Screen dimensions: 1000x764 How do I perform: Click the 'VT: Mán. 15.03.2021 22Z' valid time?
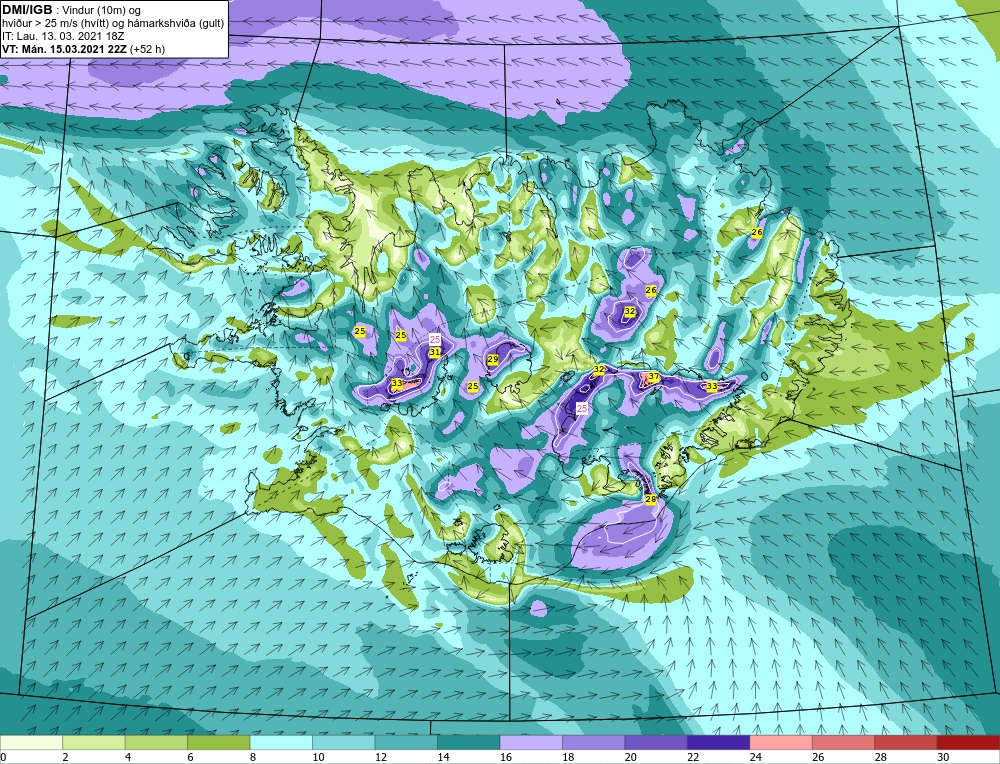[64, 48]
